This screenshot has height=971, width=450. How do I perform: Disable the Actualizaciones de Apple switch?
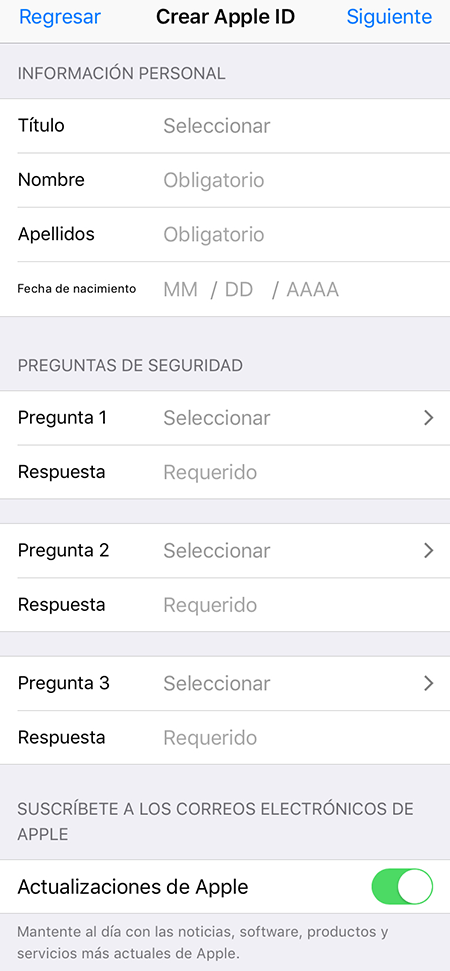(x=402, y=886)
